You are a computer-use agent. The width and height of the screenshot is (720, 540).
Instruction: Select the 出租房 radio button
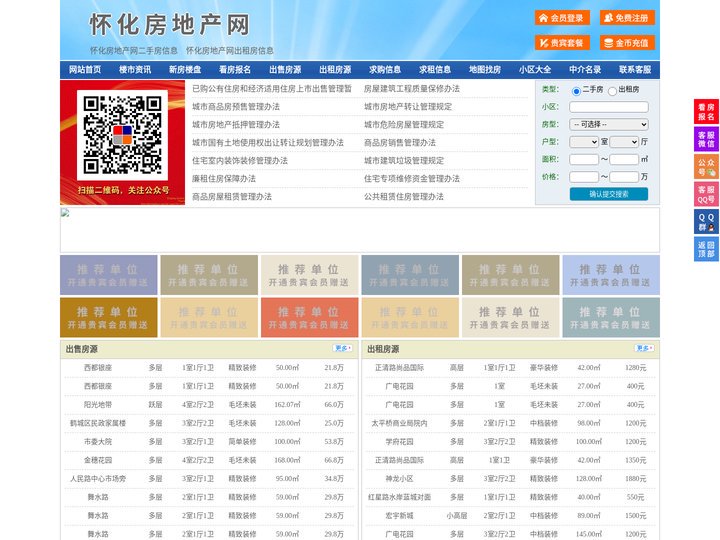(x=612, y=91)
